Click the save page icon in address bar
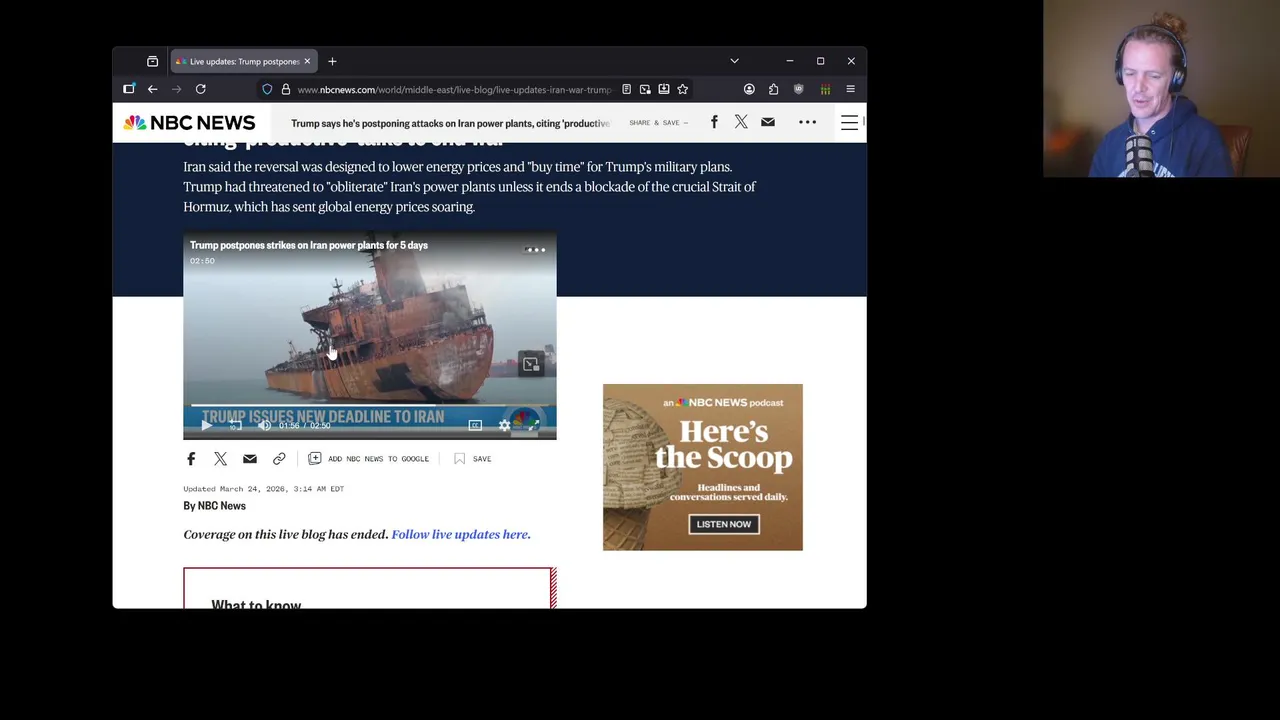Viewport: 1280px width, 720px height. [x=663, y=89]
